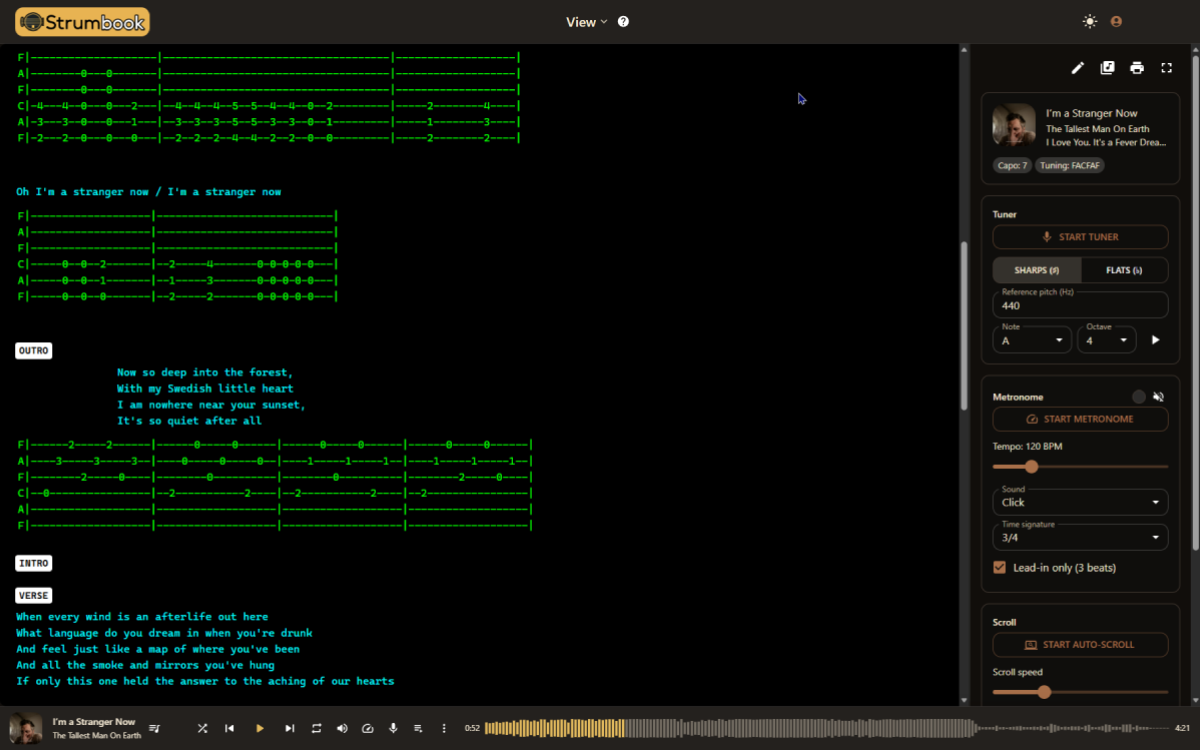Click START AUTO-SCROLL button
Viewport: 1200px width, 750px height.
[x=1080, y=645]
